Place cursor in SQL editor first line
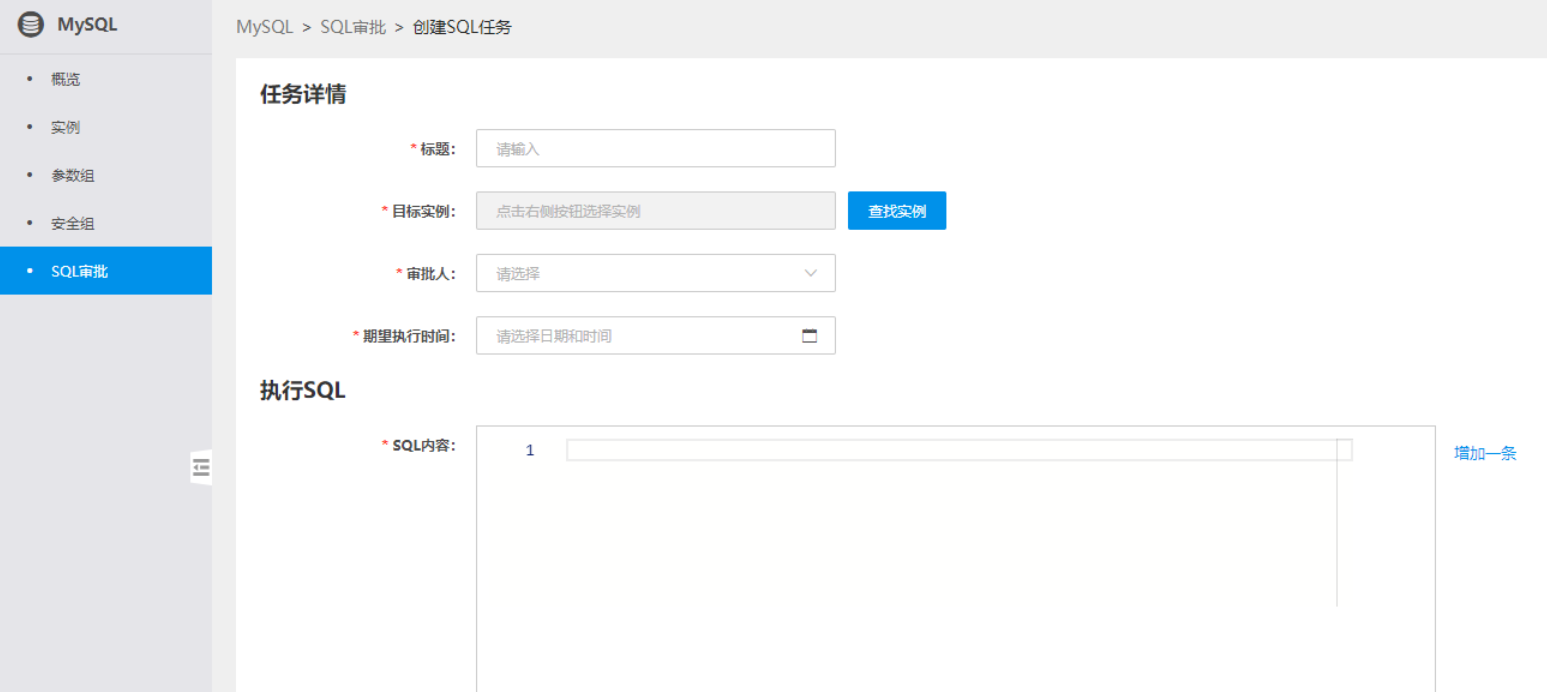This screenshot has height=692, width=1547. 950,451
